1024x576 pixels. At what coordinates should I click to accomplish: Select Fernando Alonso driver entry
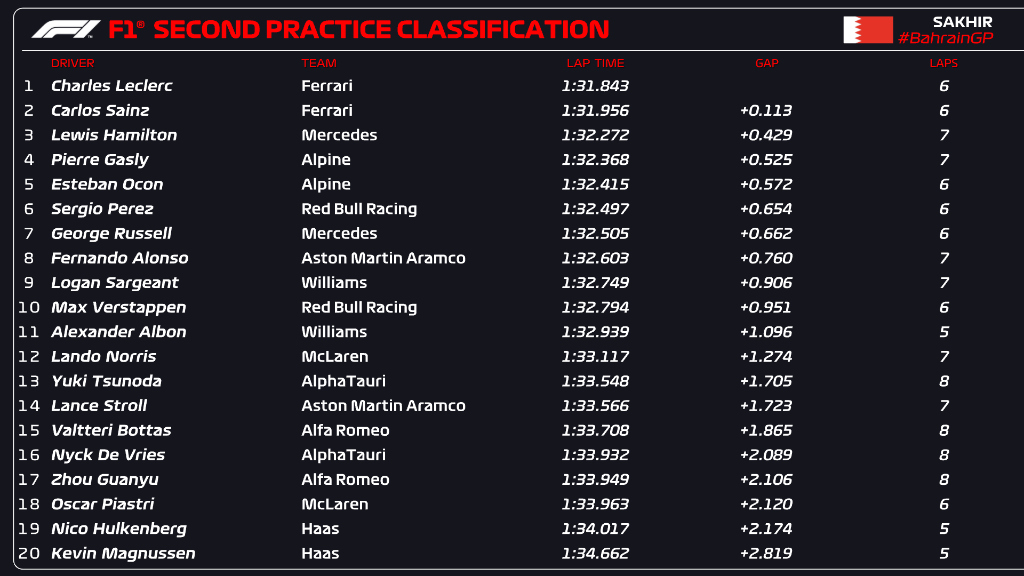(120, 258)
